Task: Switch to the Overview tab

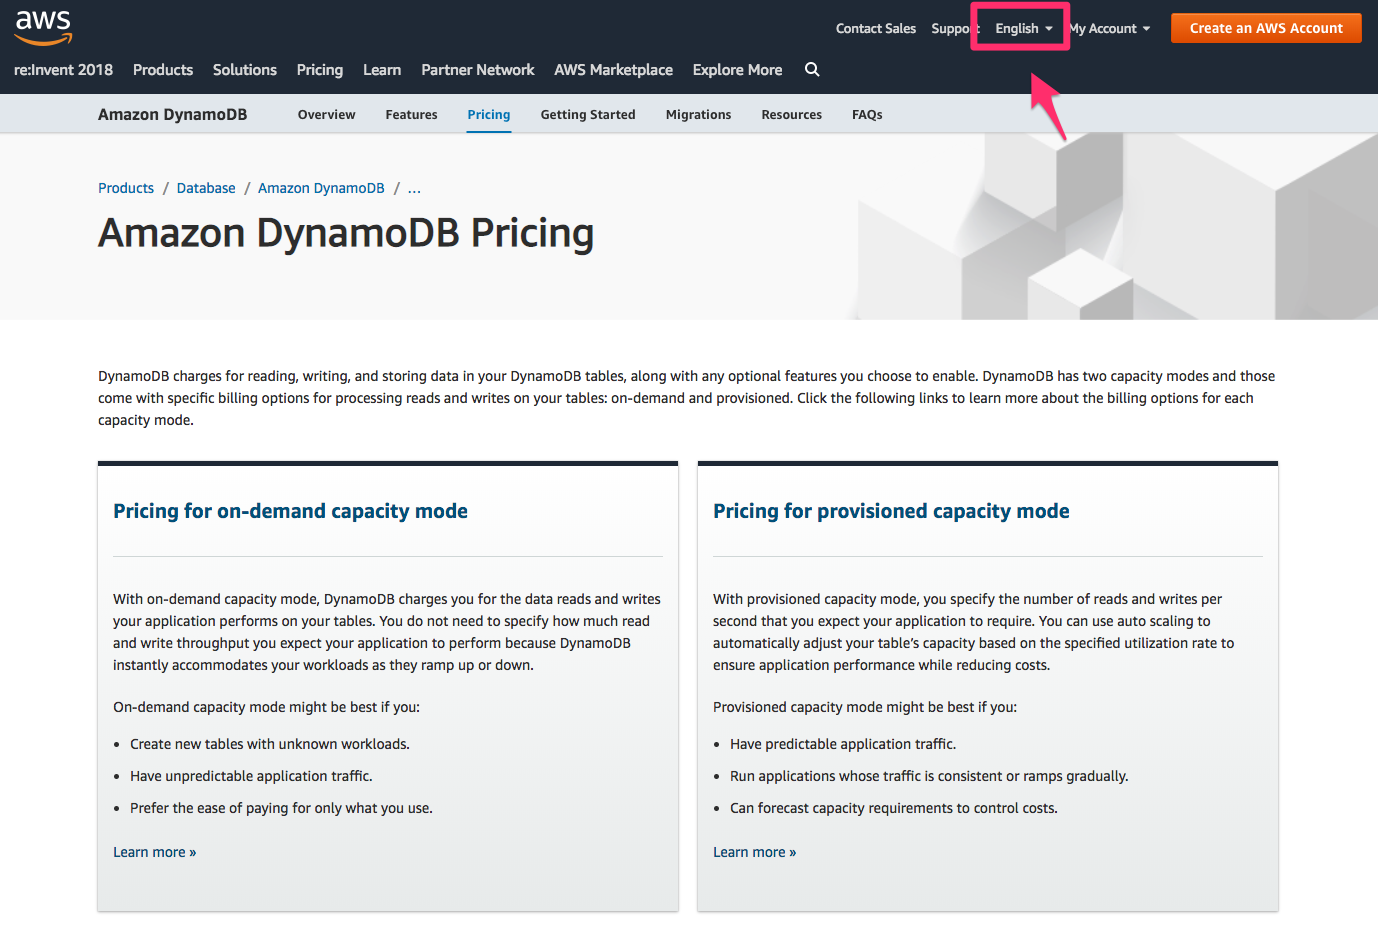Action: click(x=326, y=114)
